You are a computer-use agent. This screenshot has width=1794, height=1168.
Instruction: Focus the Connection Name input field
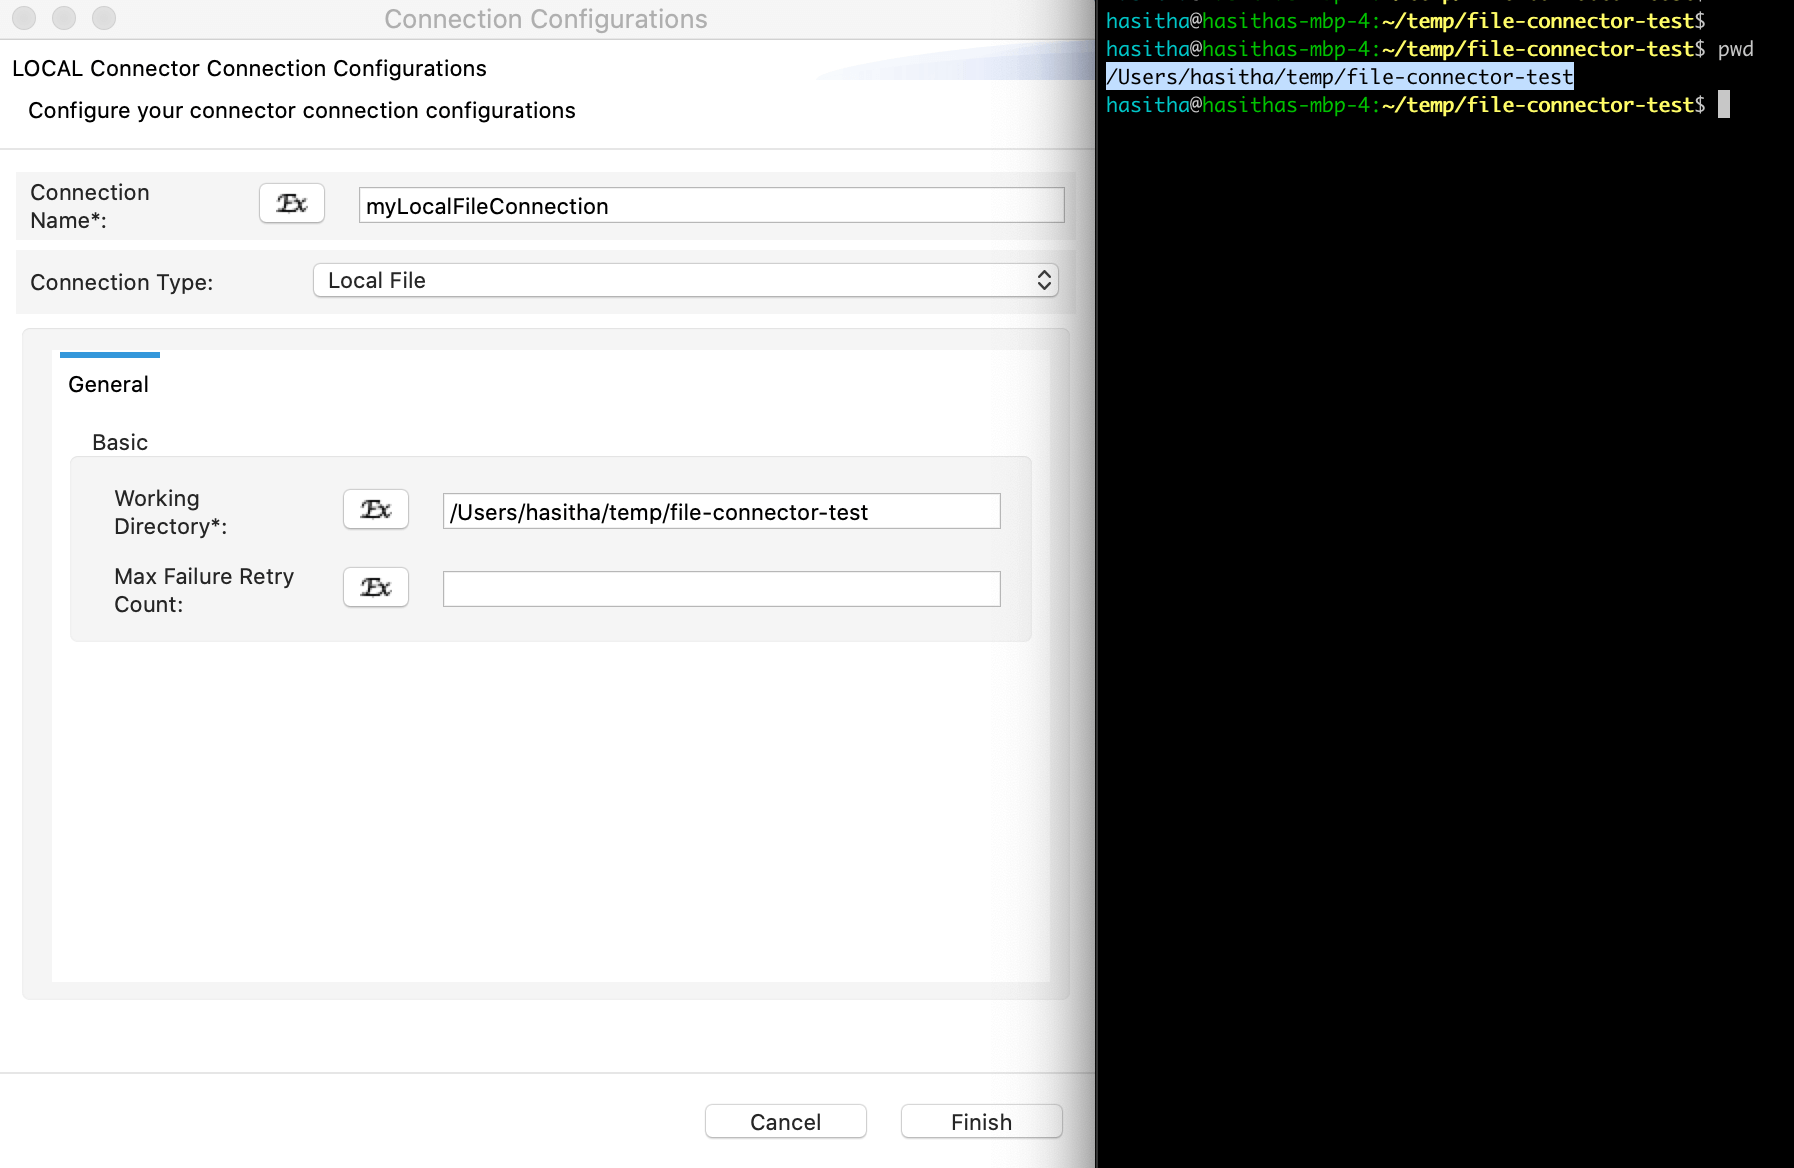[711, 206]
